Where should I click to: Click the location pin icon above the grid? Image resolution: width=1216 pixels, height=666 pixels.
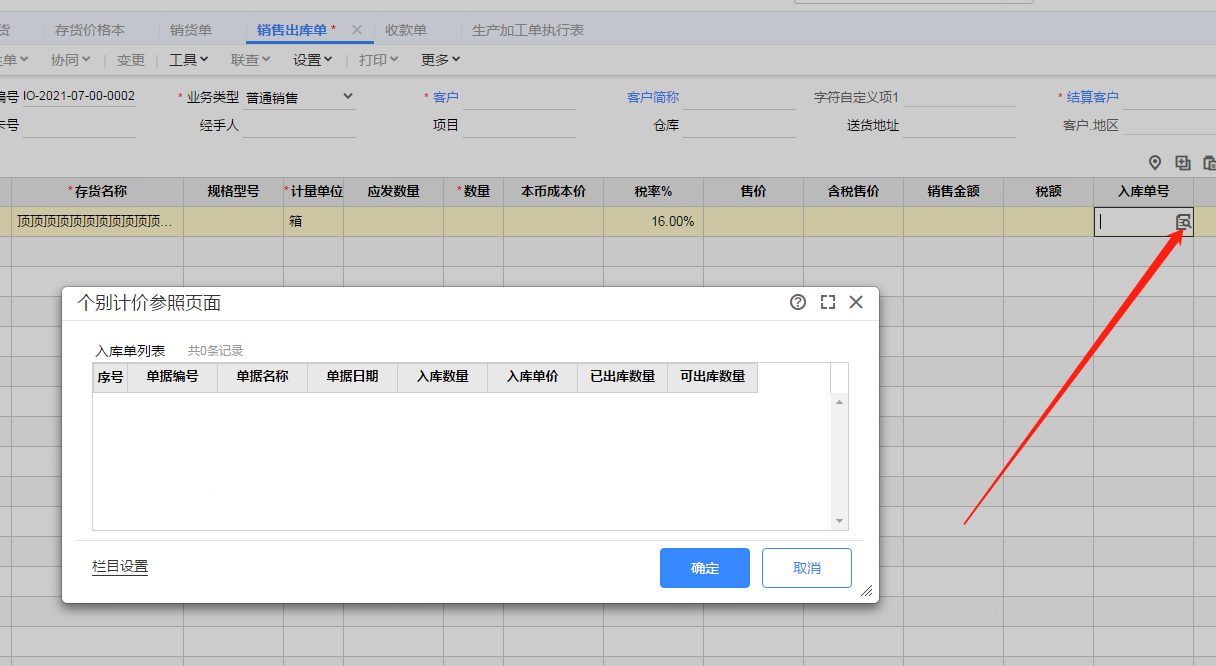[1155, 163]
